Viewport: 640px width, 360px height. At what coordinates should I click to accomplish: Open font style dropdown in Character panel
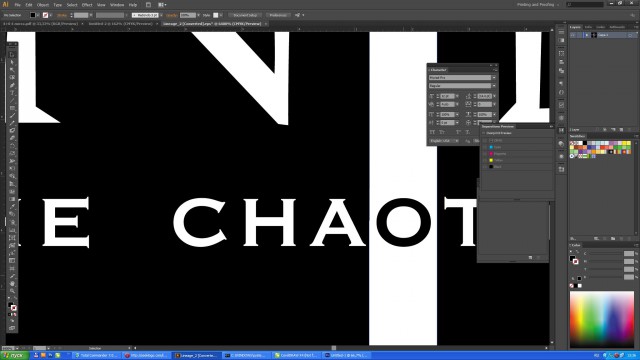point(494,86)
